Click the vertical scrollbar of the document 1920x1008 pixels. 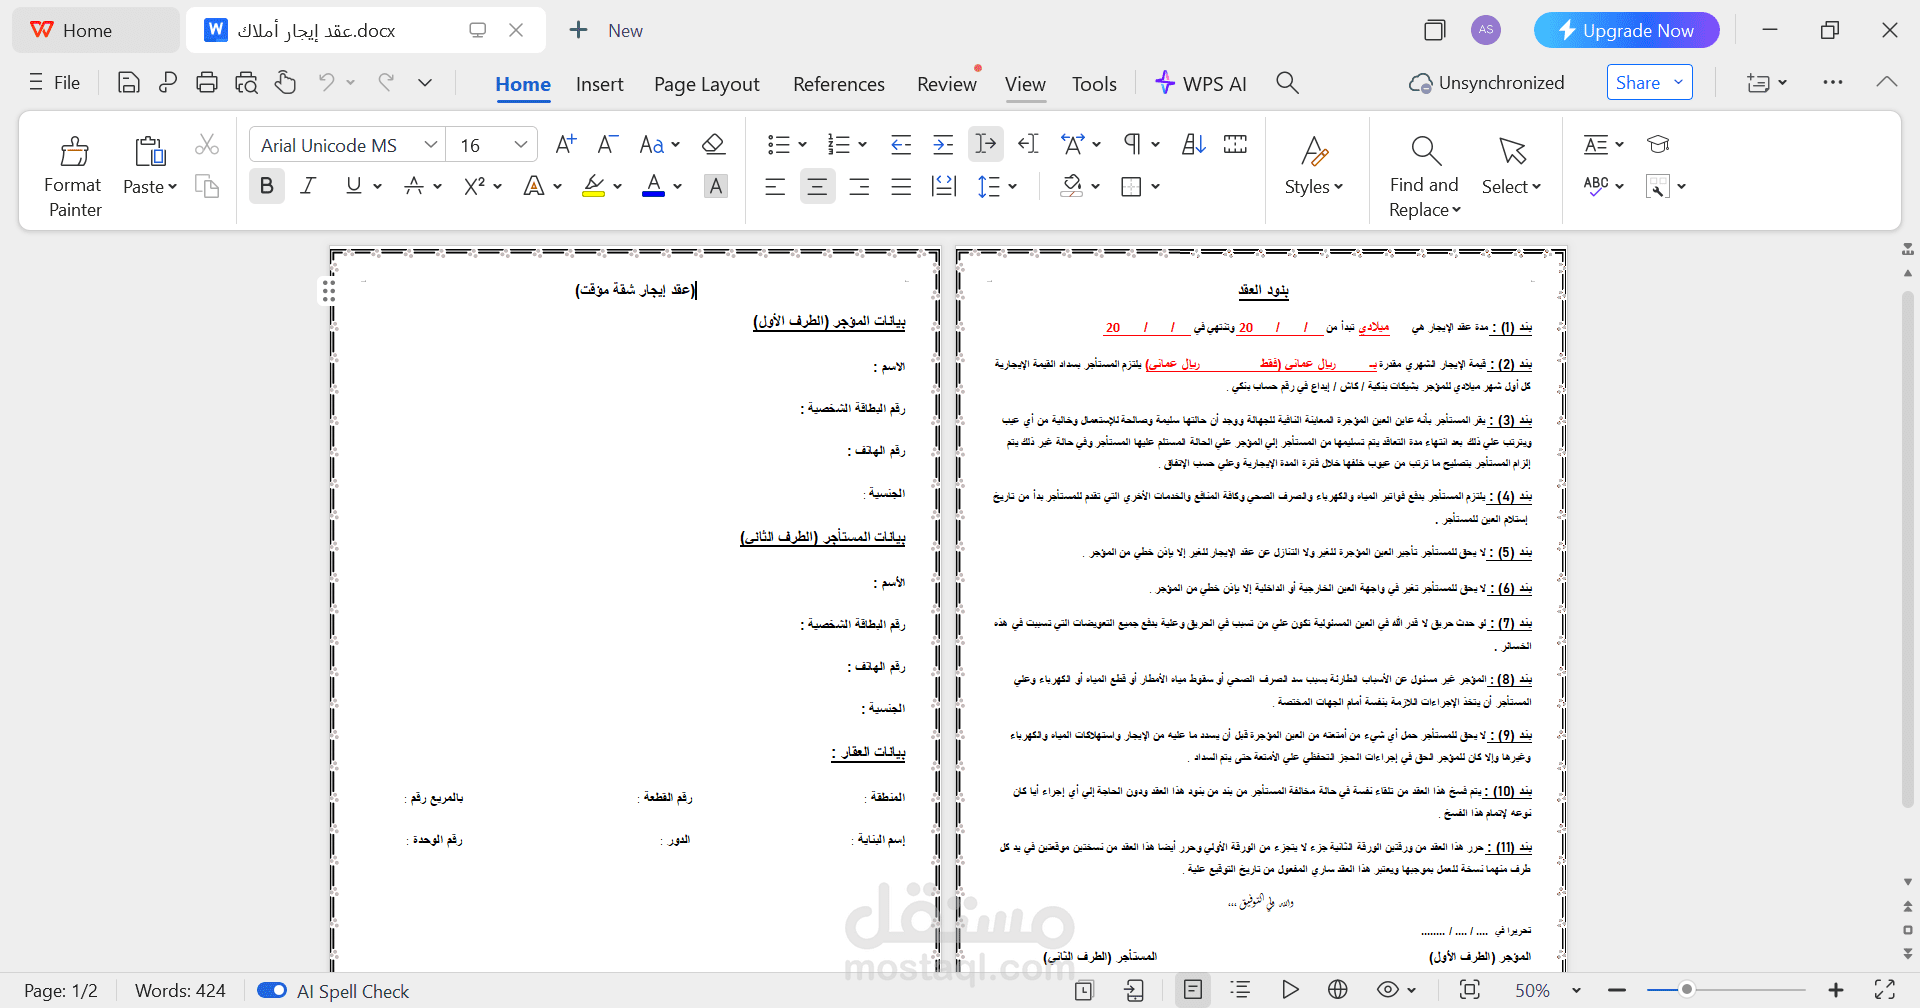point(1908,550)
